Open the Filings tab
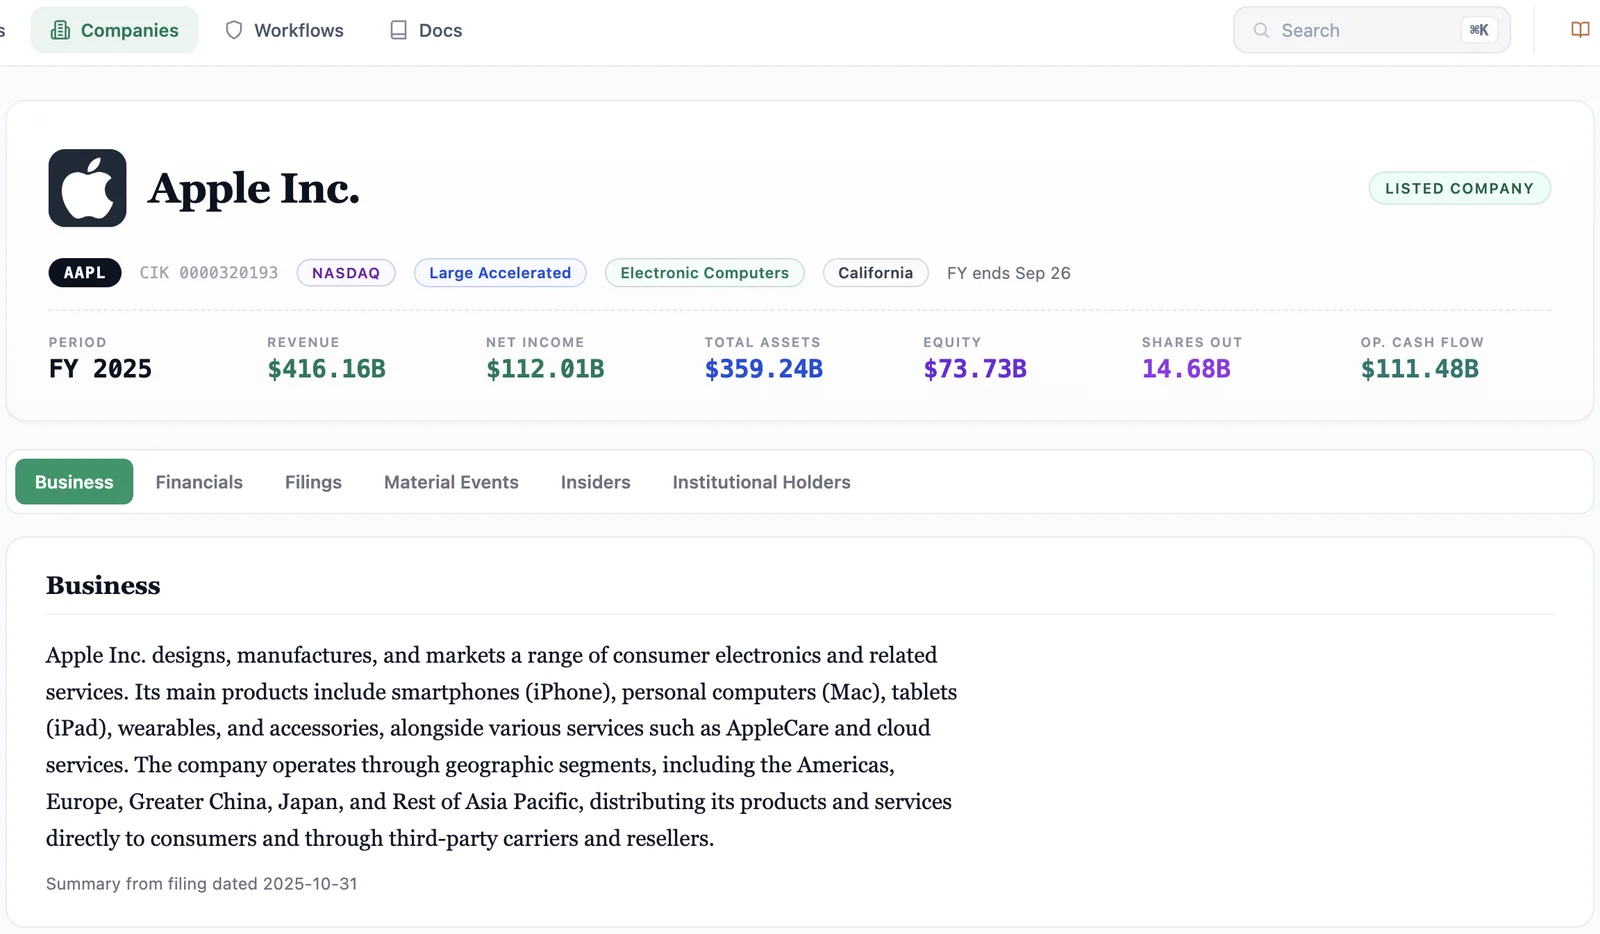Viewport: 1600px width, 934px height. 313,482
